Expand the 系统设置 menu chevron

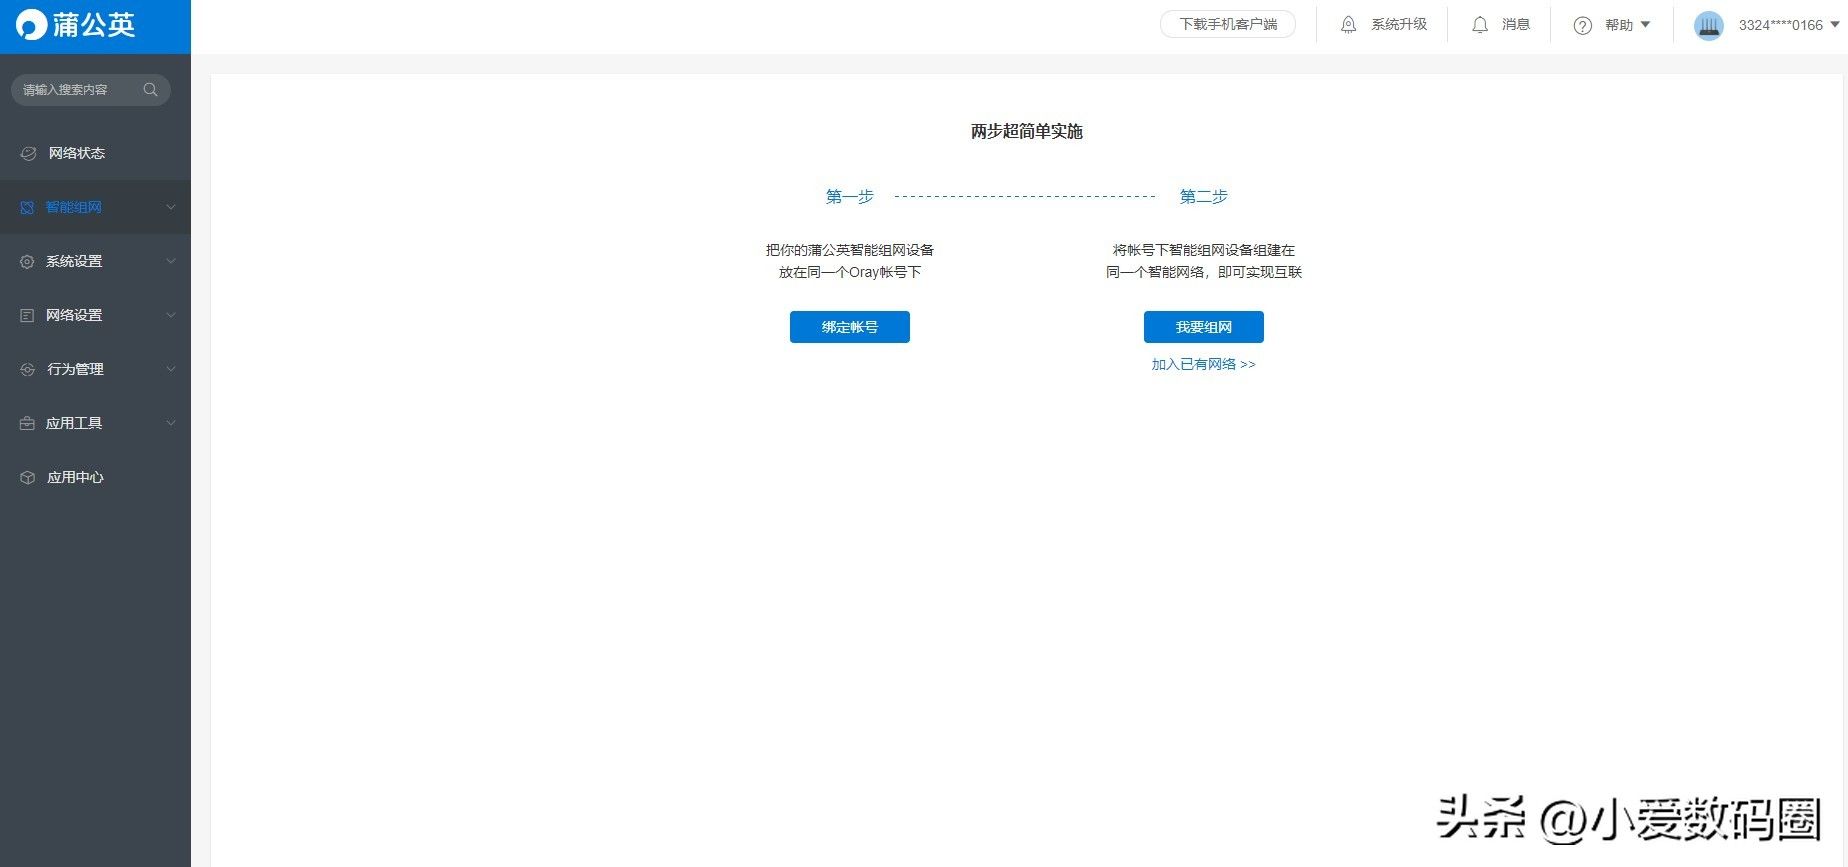(171, 261)
